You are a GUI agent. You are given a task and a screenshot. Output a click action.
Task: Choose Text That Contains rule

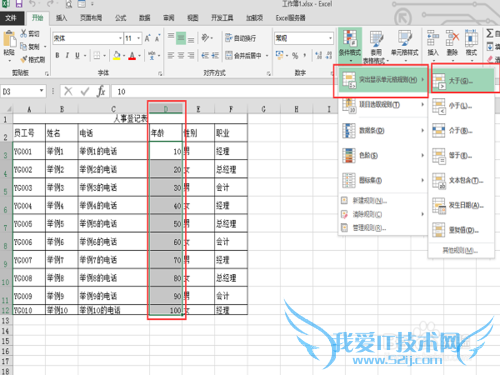point(461,180)
